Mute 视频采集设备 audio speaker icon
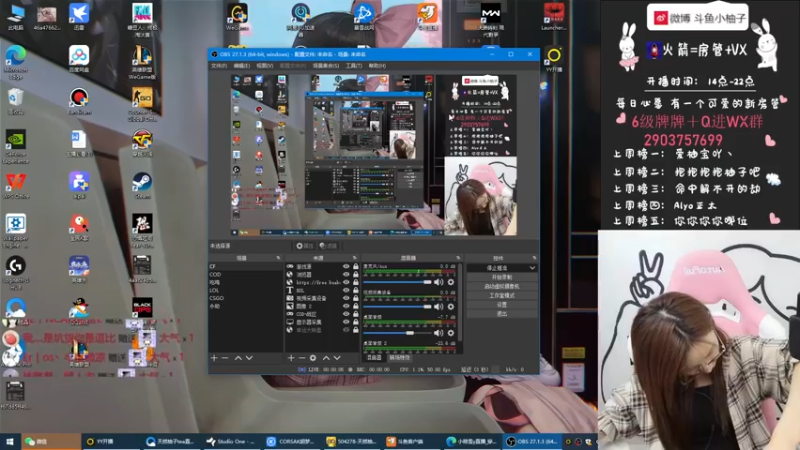Screen dimensions: 800x450 coord(438,307)
